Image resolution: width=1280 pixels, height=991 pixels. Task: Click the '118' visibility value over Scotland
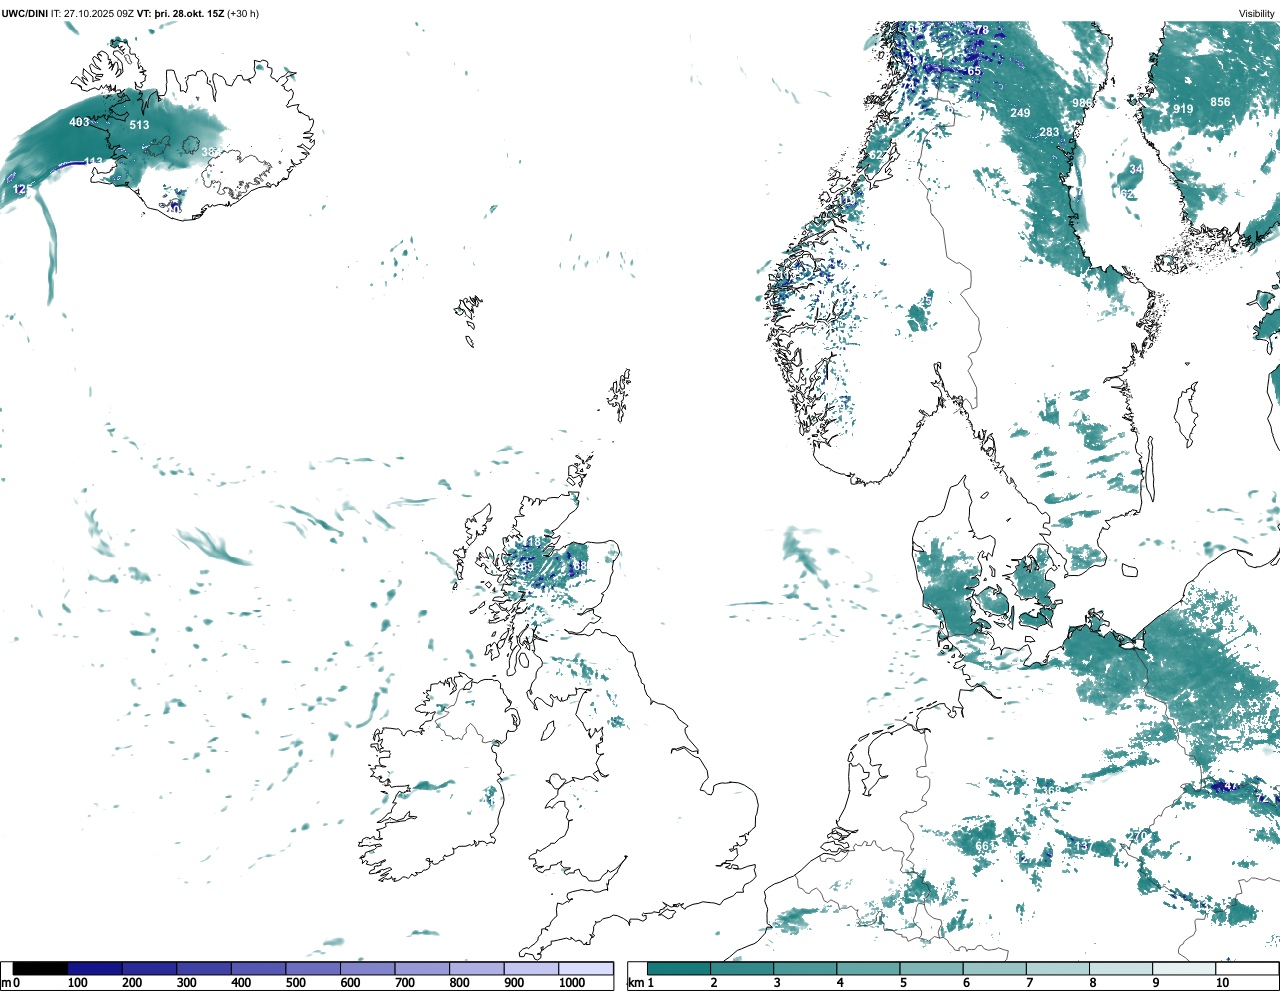[x=531, y=542]
